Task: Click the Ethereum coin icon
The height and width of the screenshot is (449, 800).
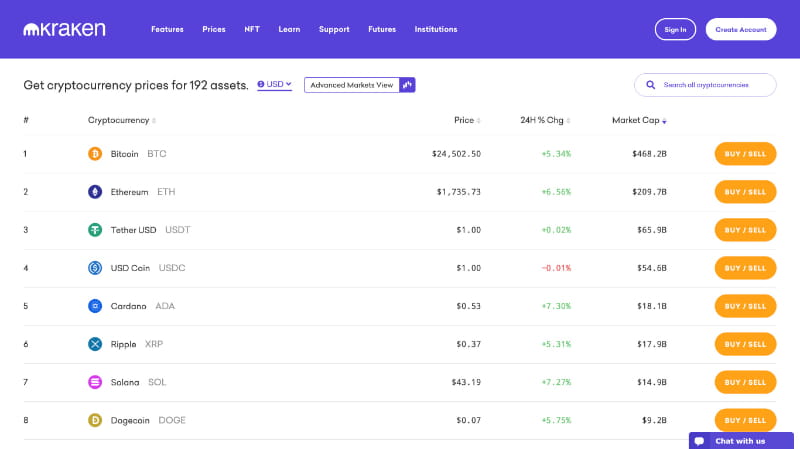Action: (x=95, y=192)
